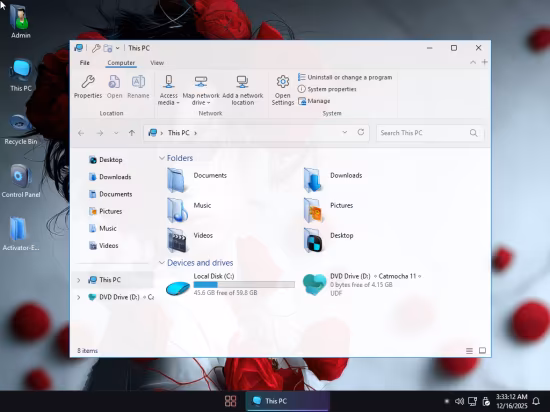Screen dimensions: 550x412
Task: Collapse the ribbon with the chevron
Action: [x=473, y=62]
